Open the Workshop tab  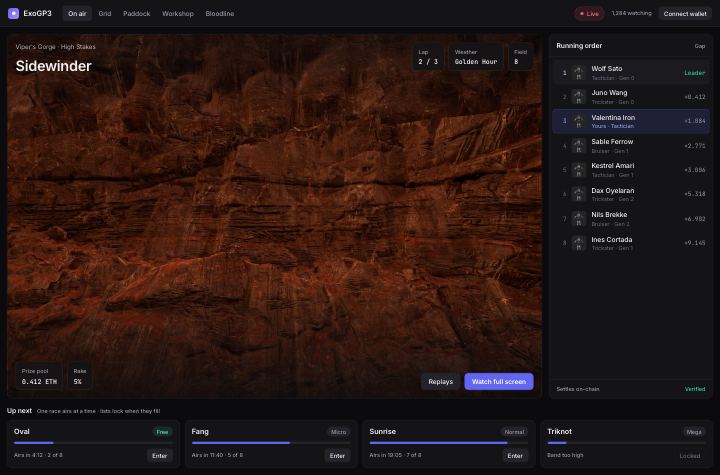pos(178,14)
